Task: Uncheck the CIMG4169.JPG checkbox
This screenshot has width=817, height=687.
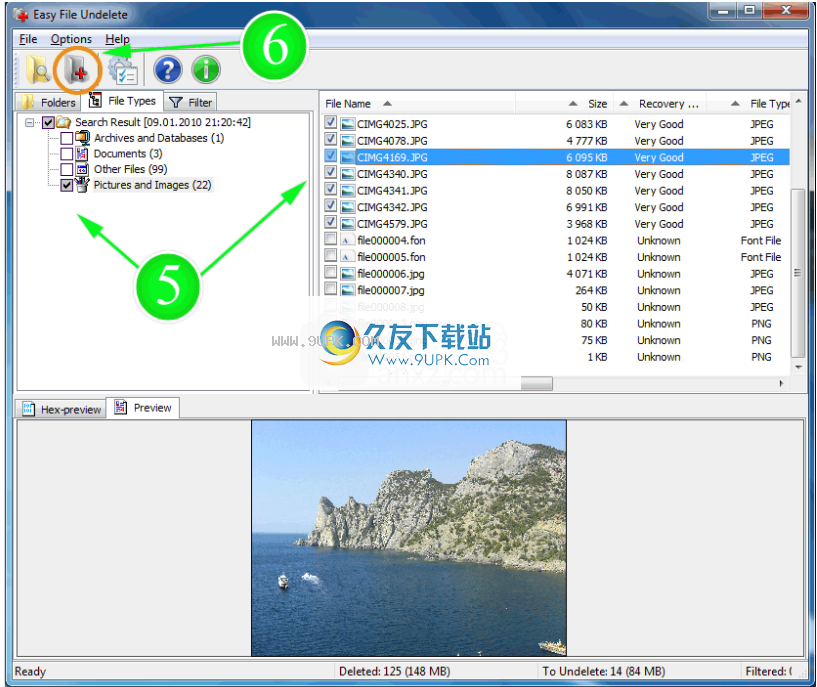Action: tap(330, 156)
